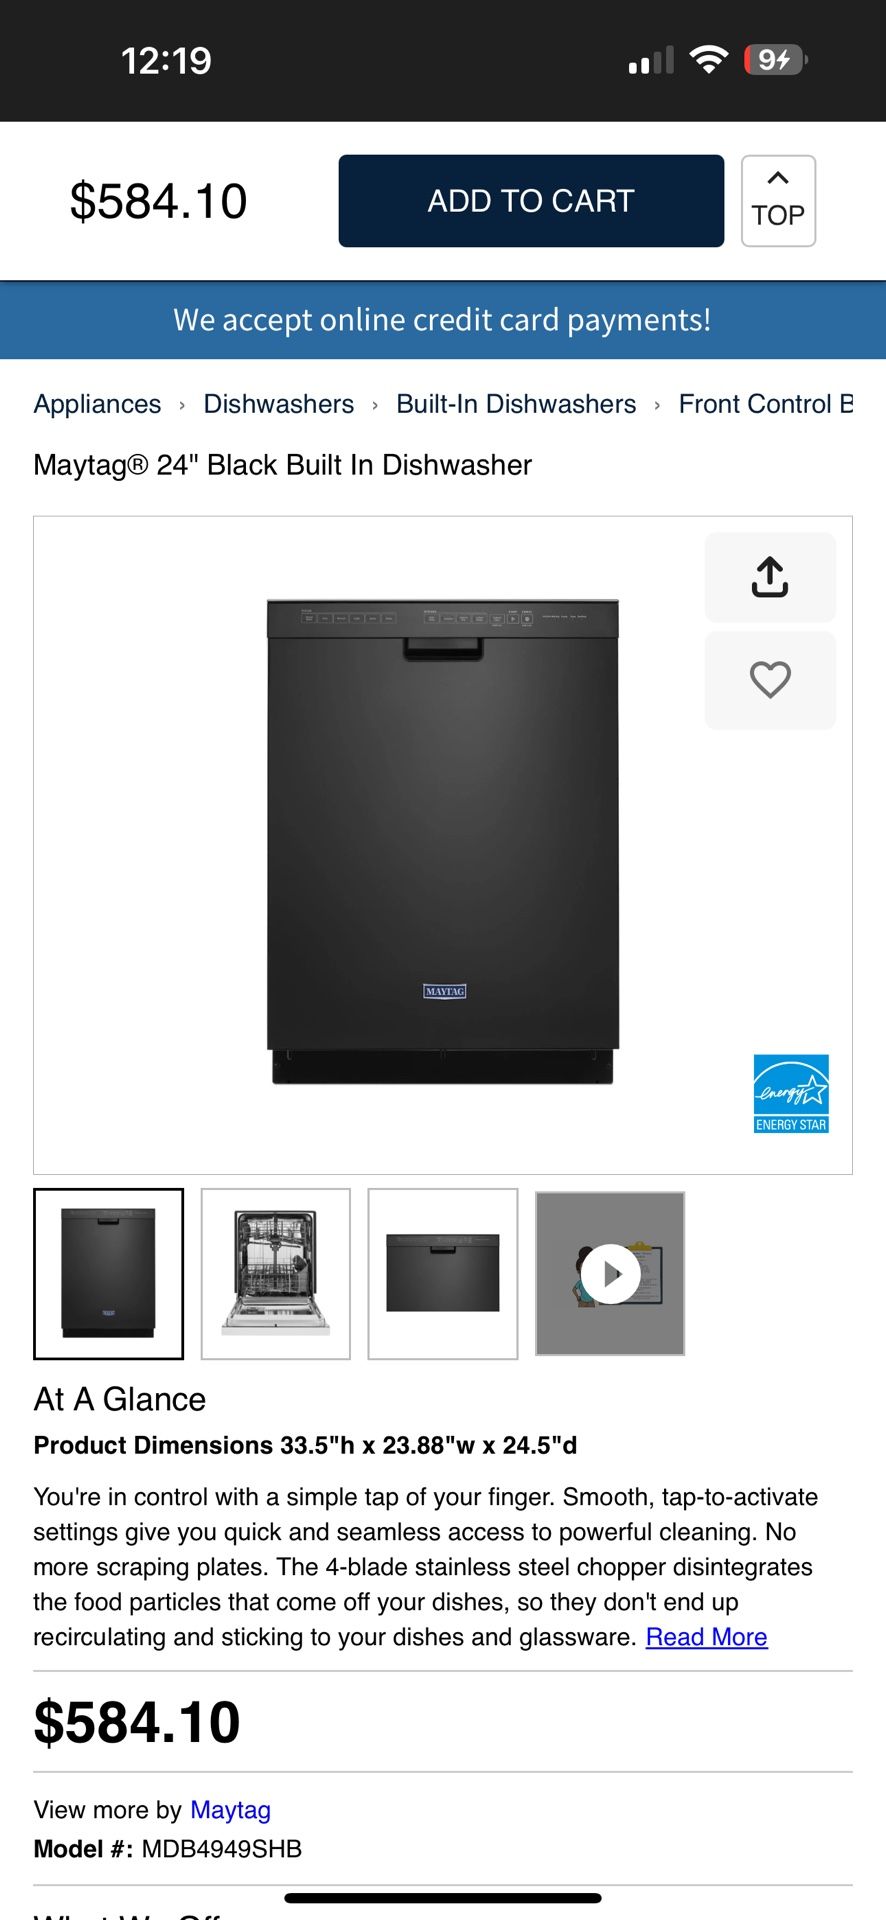Select the control panel close-up thumbnail
The image size is (886, 1920).
[443, 1274]
